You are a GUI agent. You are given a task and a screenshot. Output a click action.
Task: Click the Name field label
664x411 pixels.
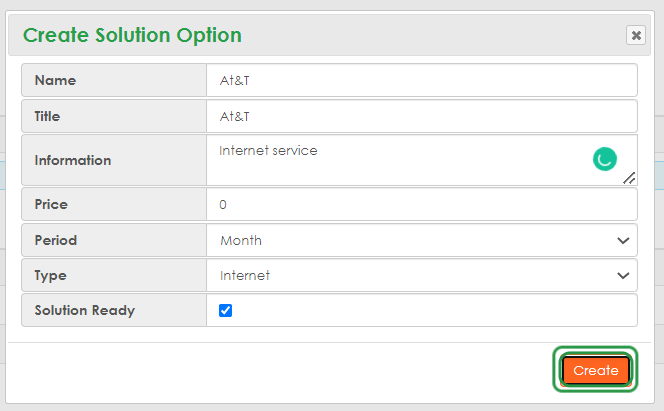pyautogui.click(x=55, y=80)
